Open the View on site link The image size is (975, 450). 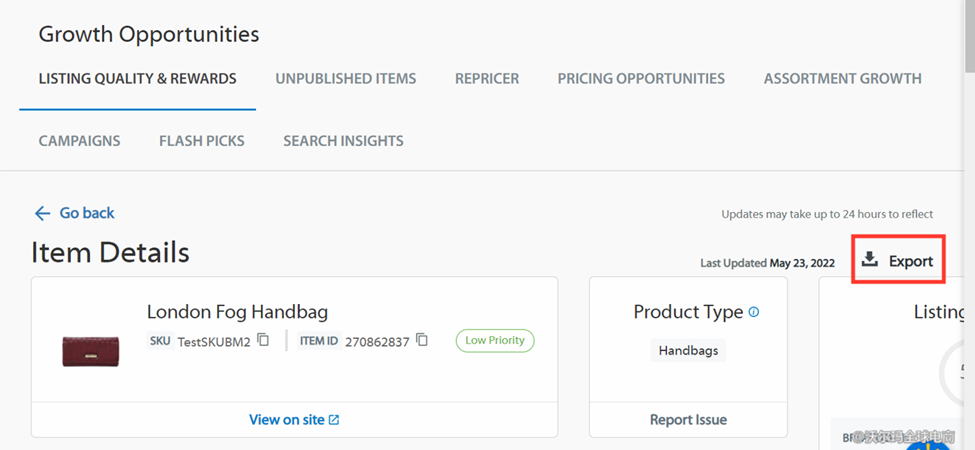[286, 420]
